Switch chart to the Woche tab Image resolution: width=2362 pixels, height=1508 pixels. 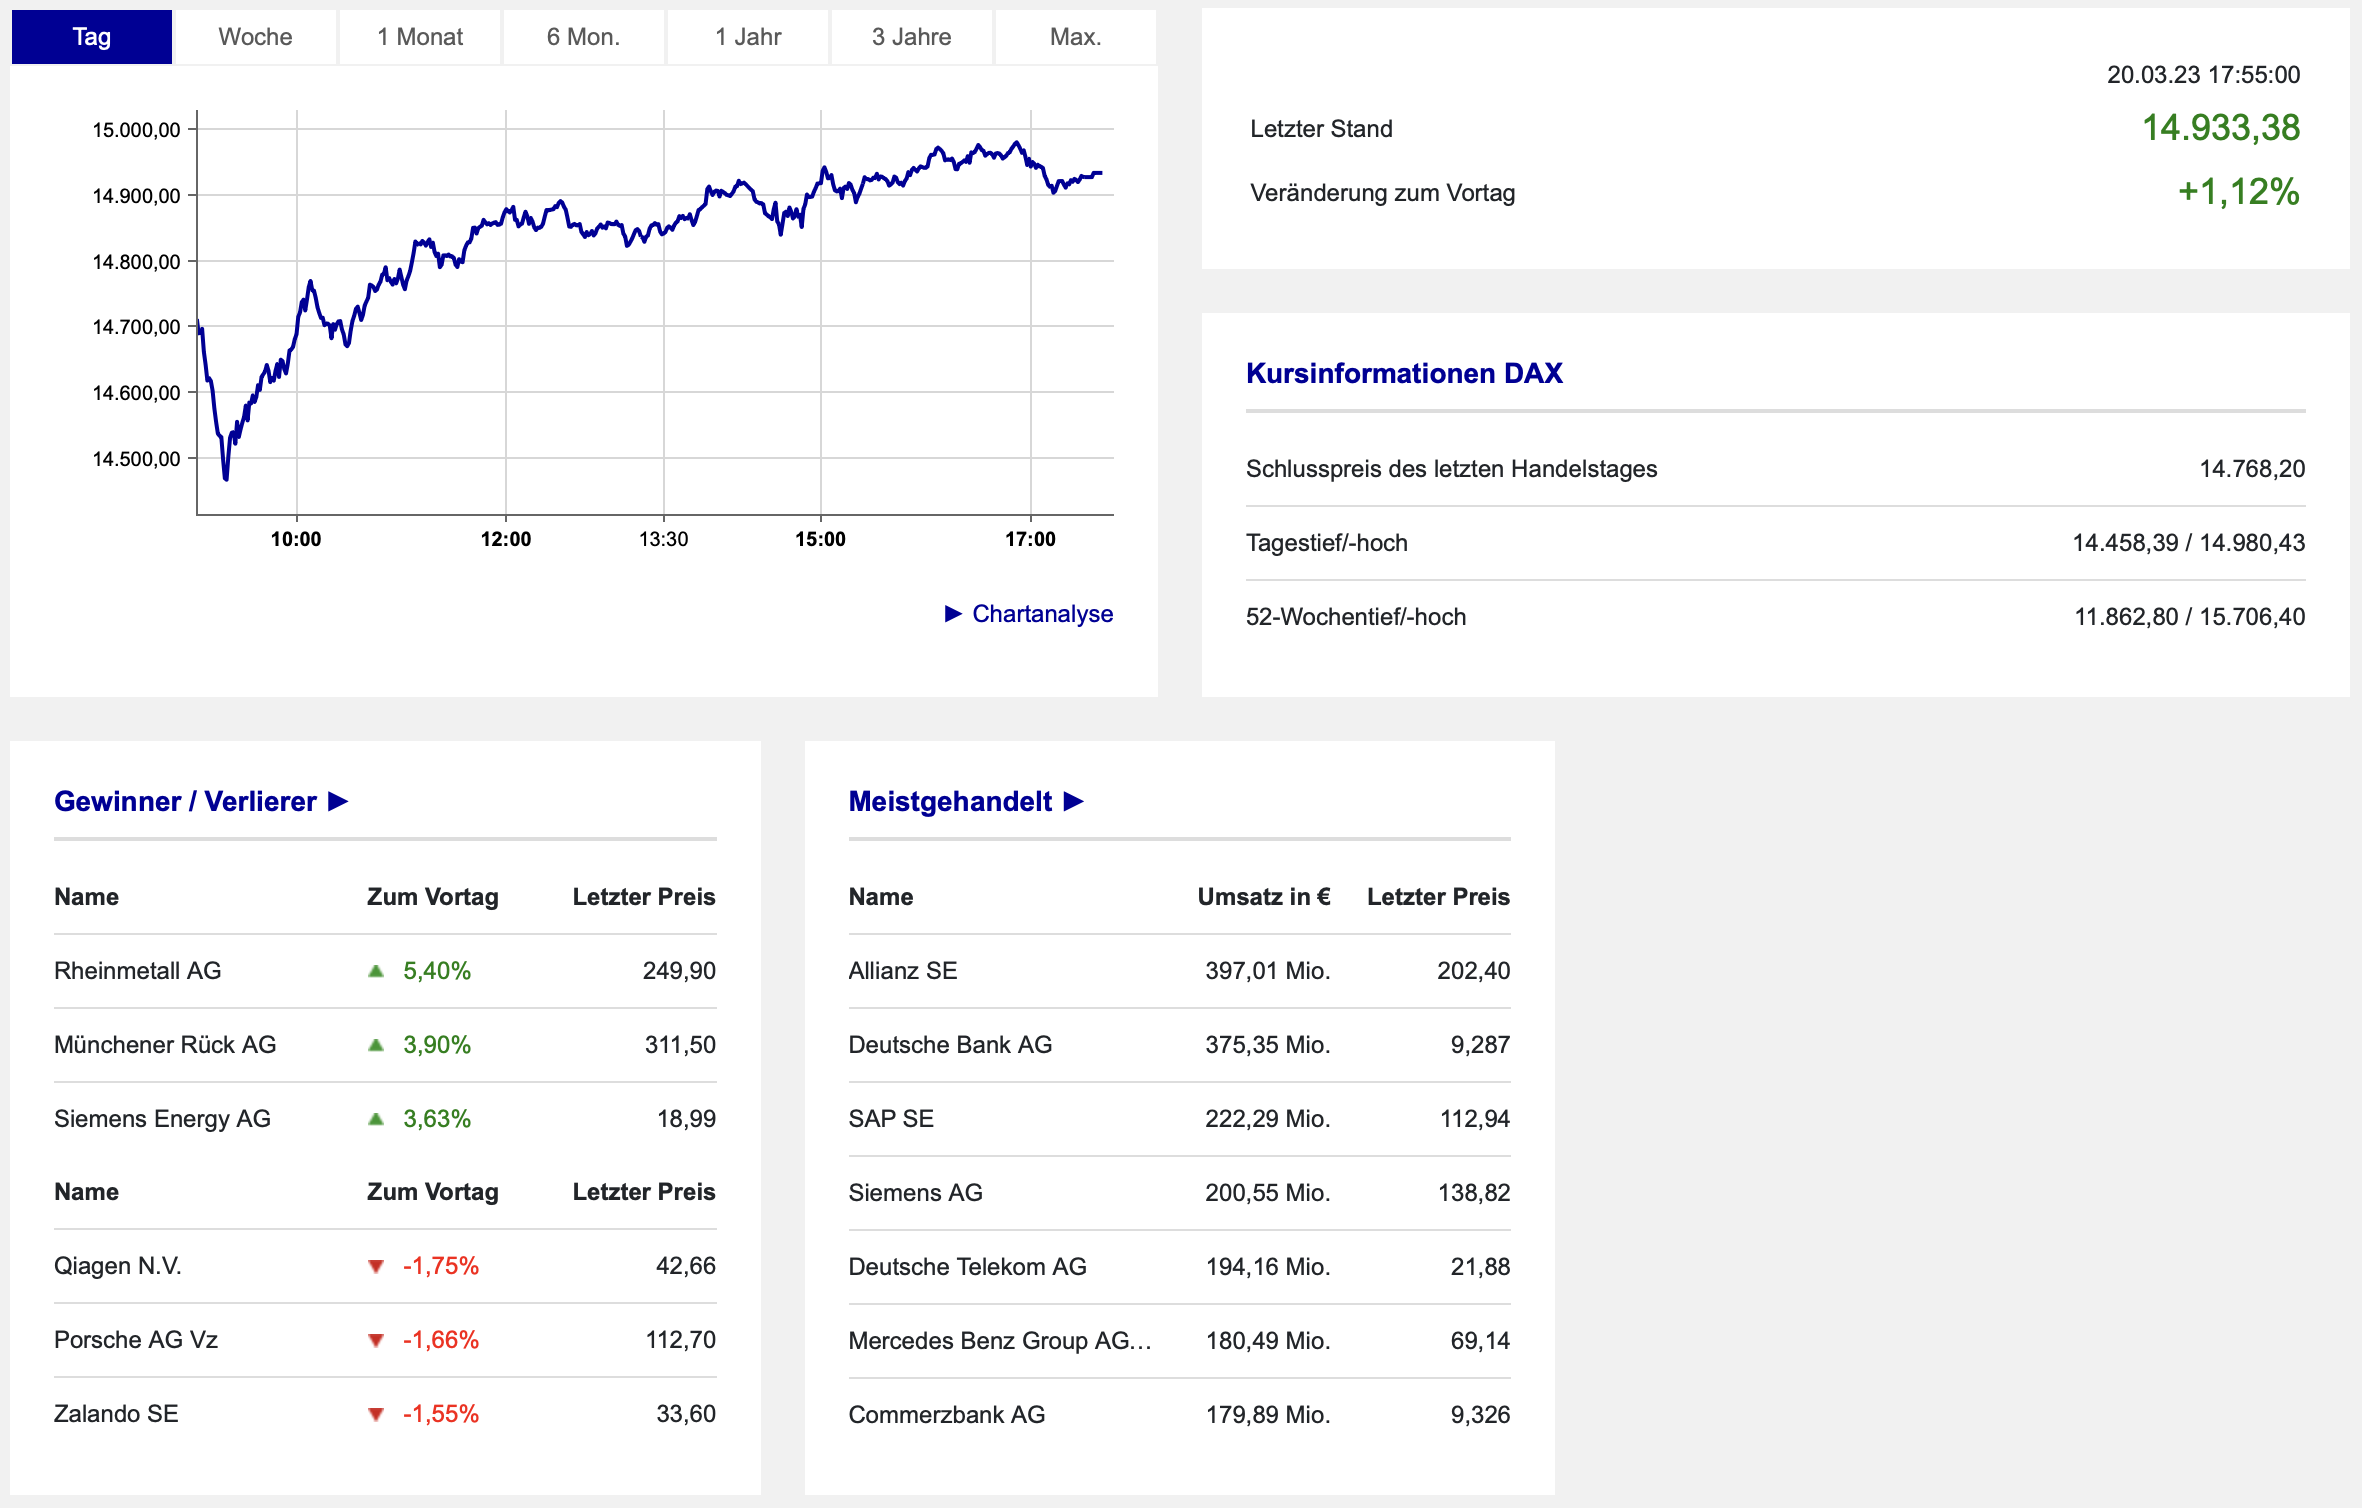255,37
